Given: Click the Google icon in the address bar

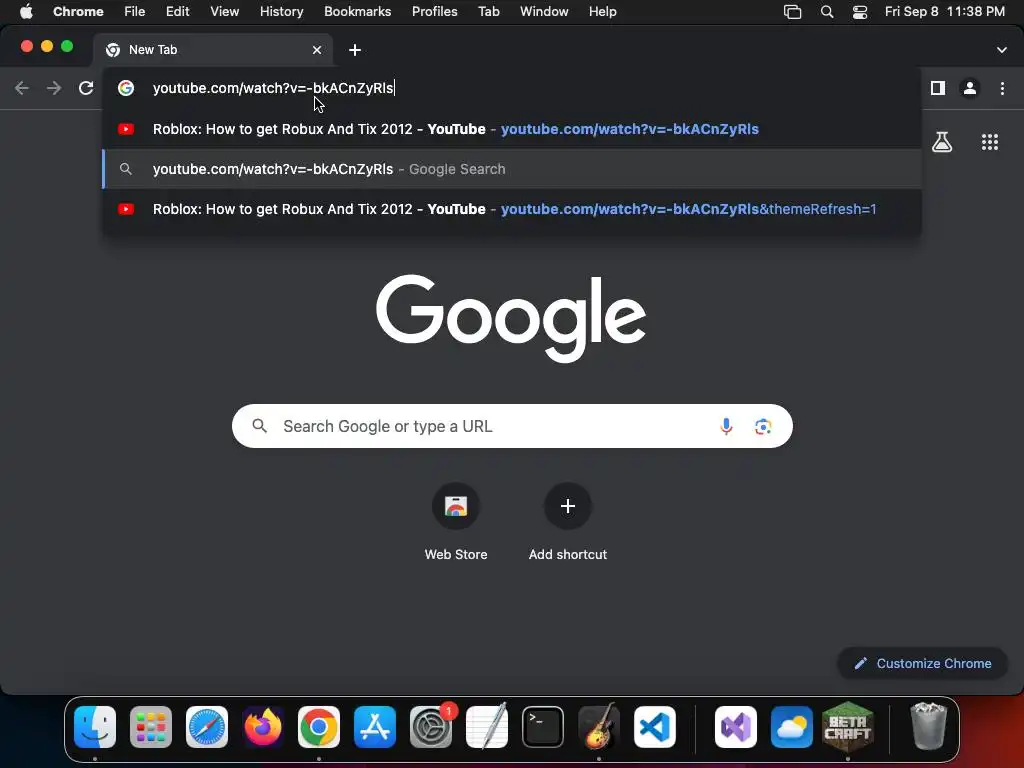Looking at the screenshot, I should [126, 88].
